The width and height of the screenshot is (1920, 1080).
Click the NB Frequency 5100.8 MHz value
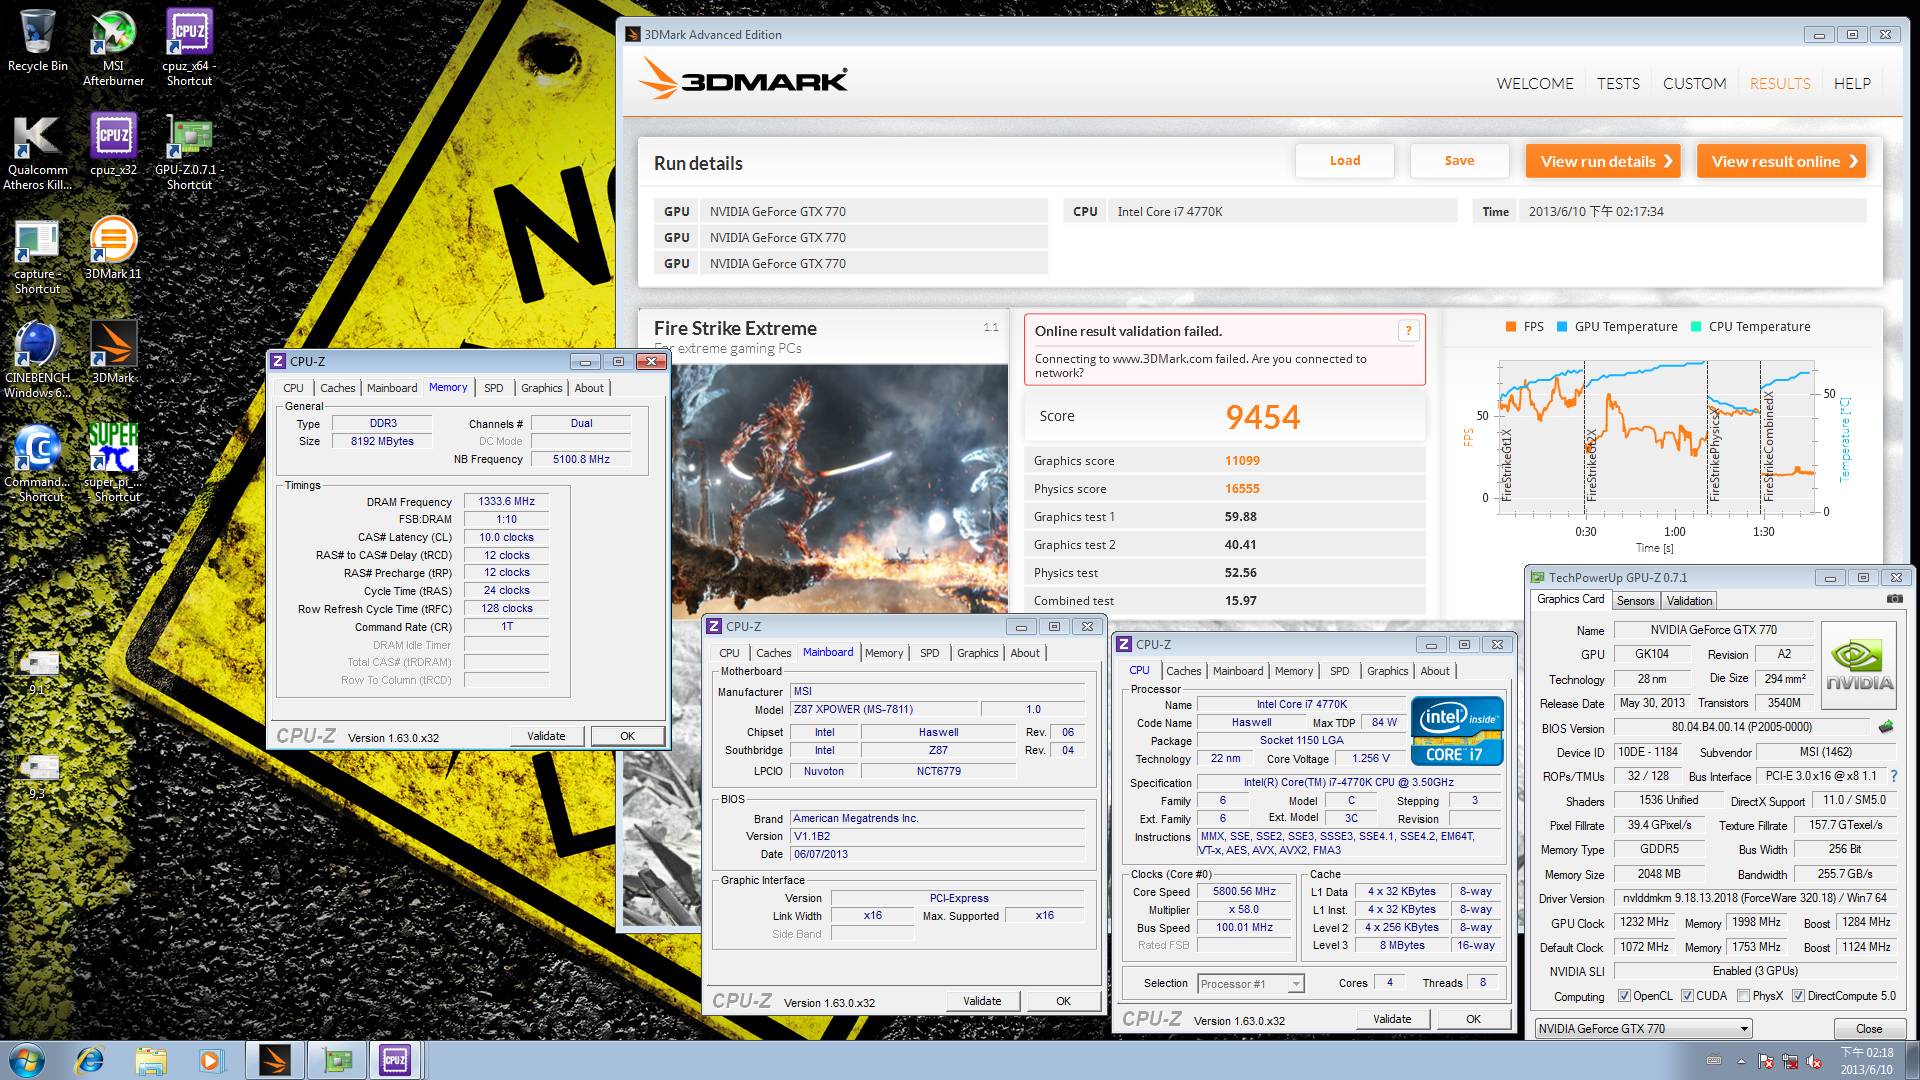point(581,459)
